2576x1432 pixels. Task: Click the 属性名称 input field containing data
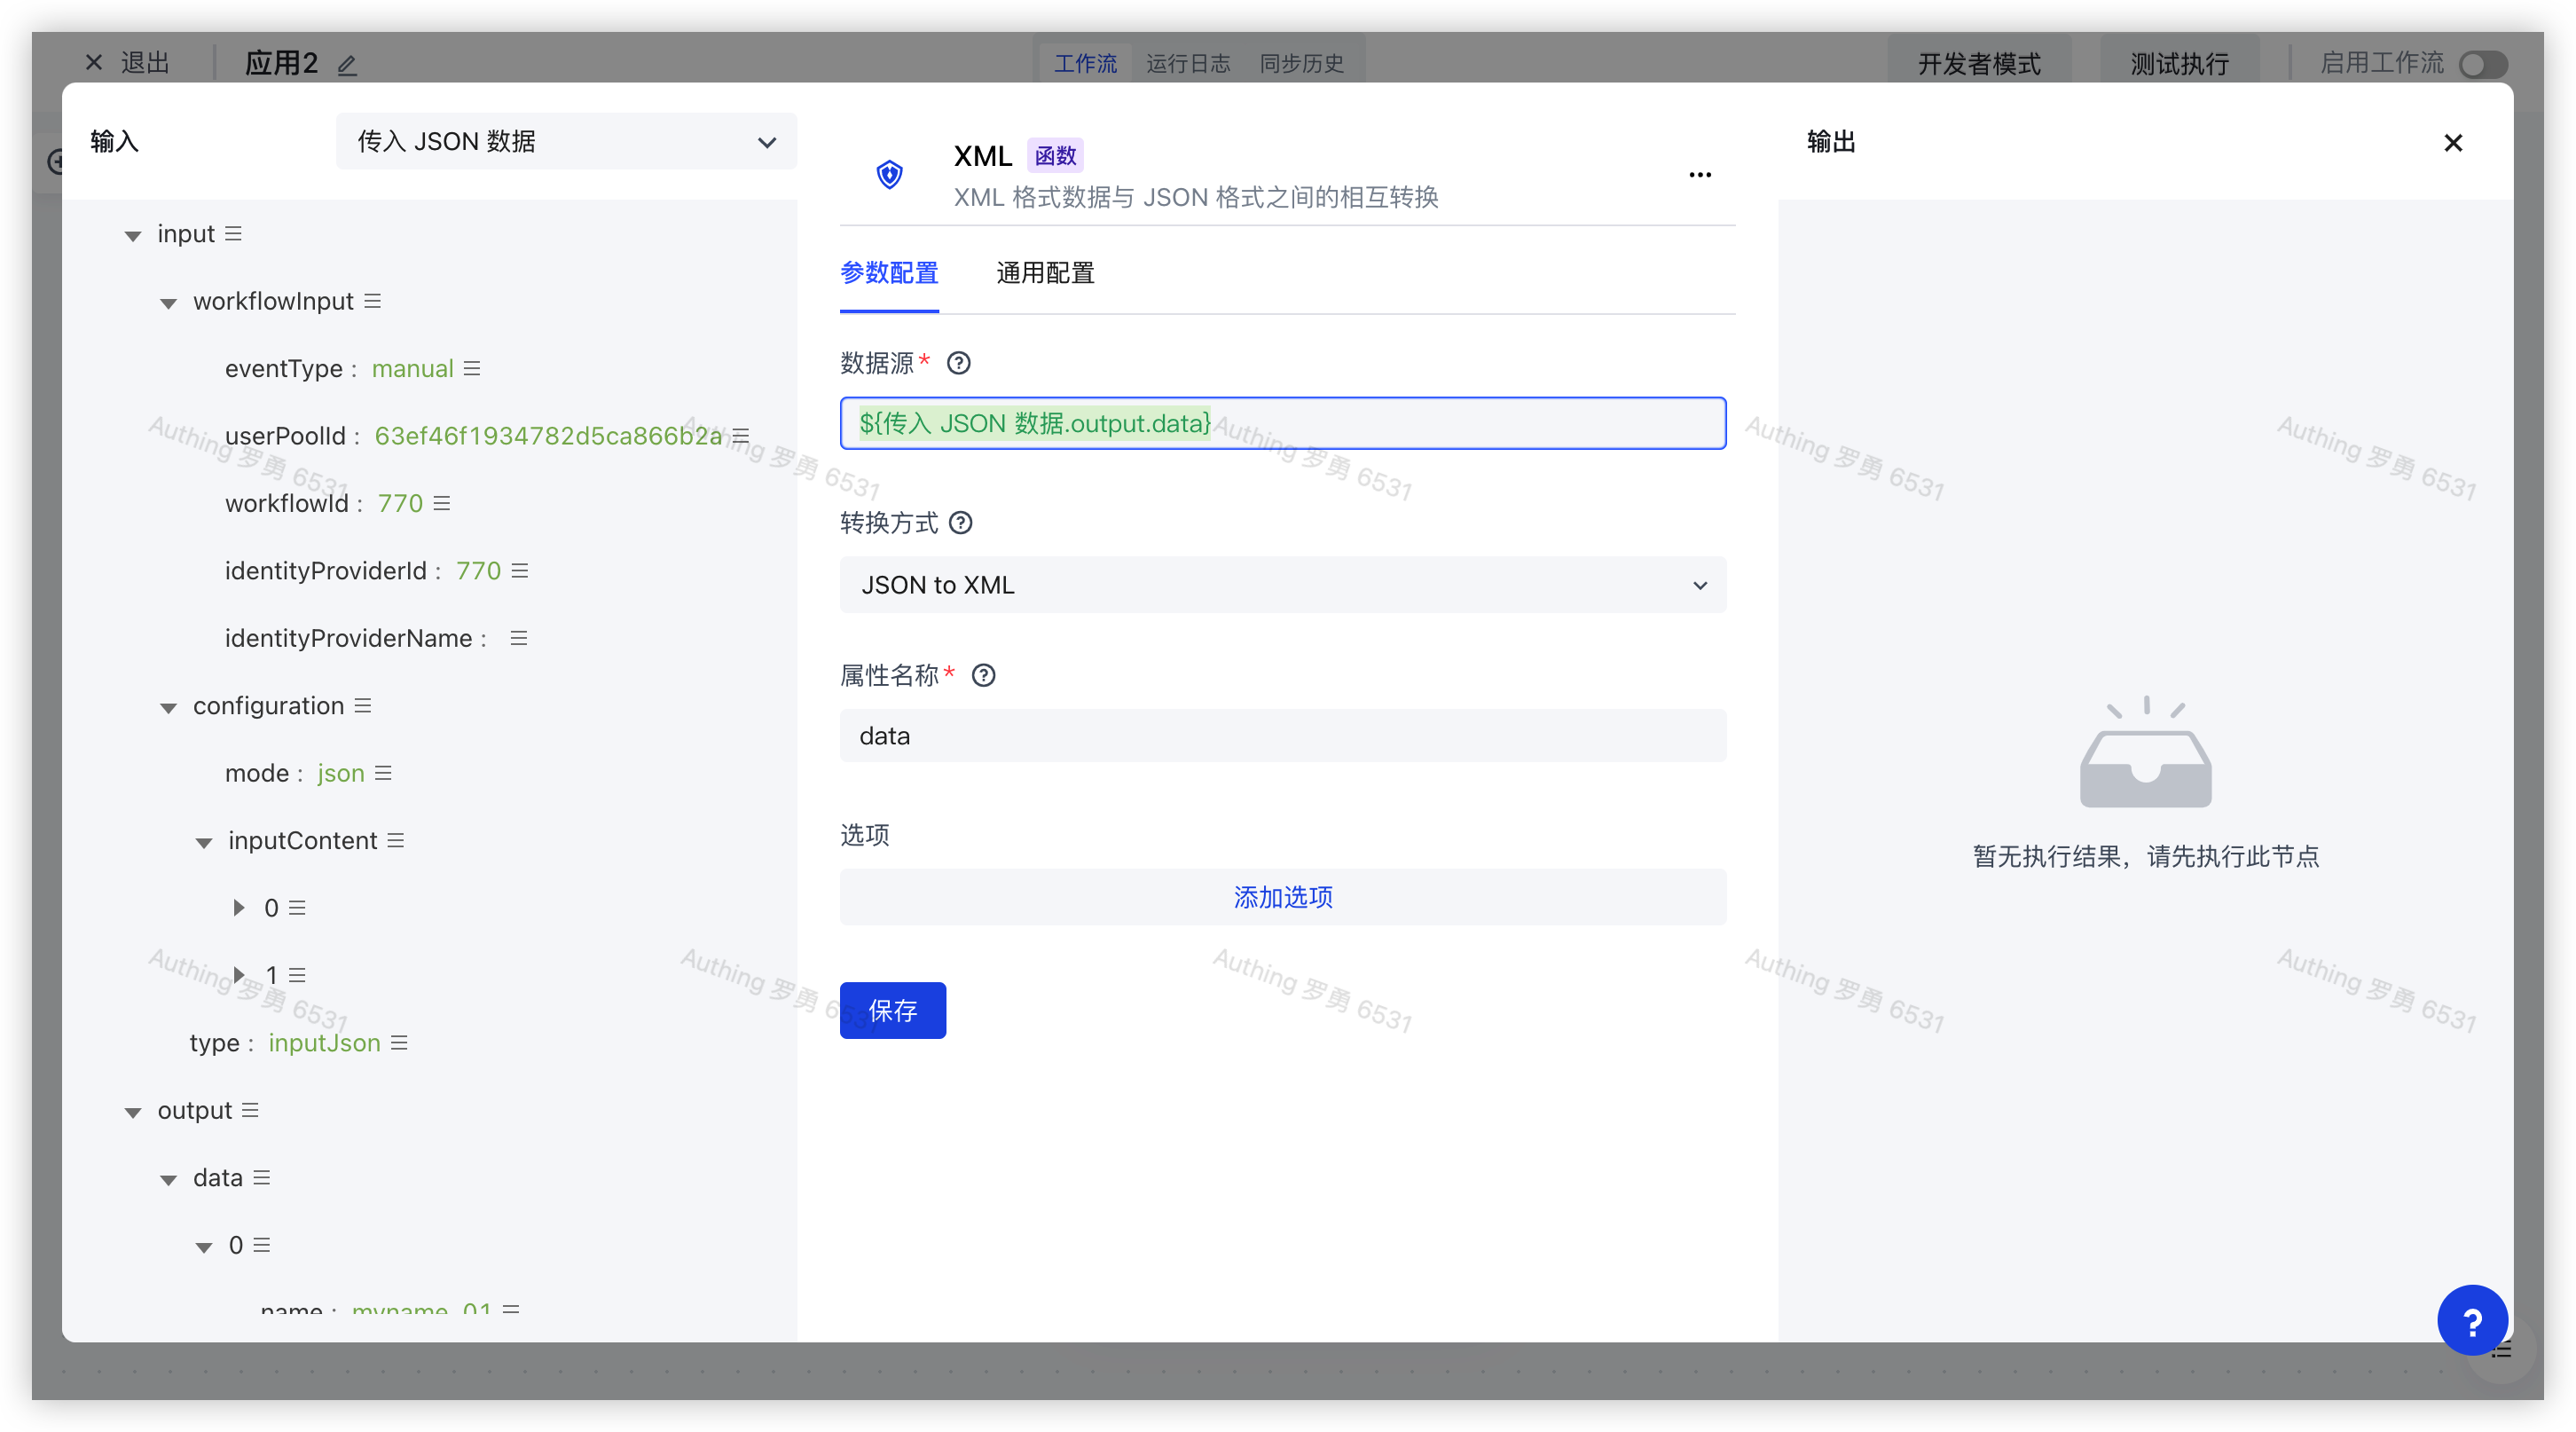pos(1282,736)
